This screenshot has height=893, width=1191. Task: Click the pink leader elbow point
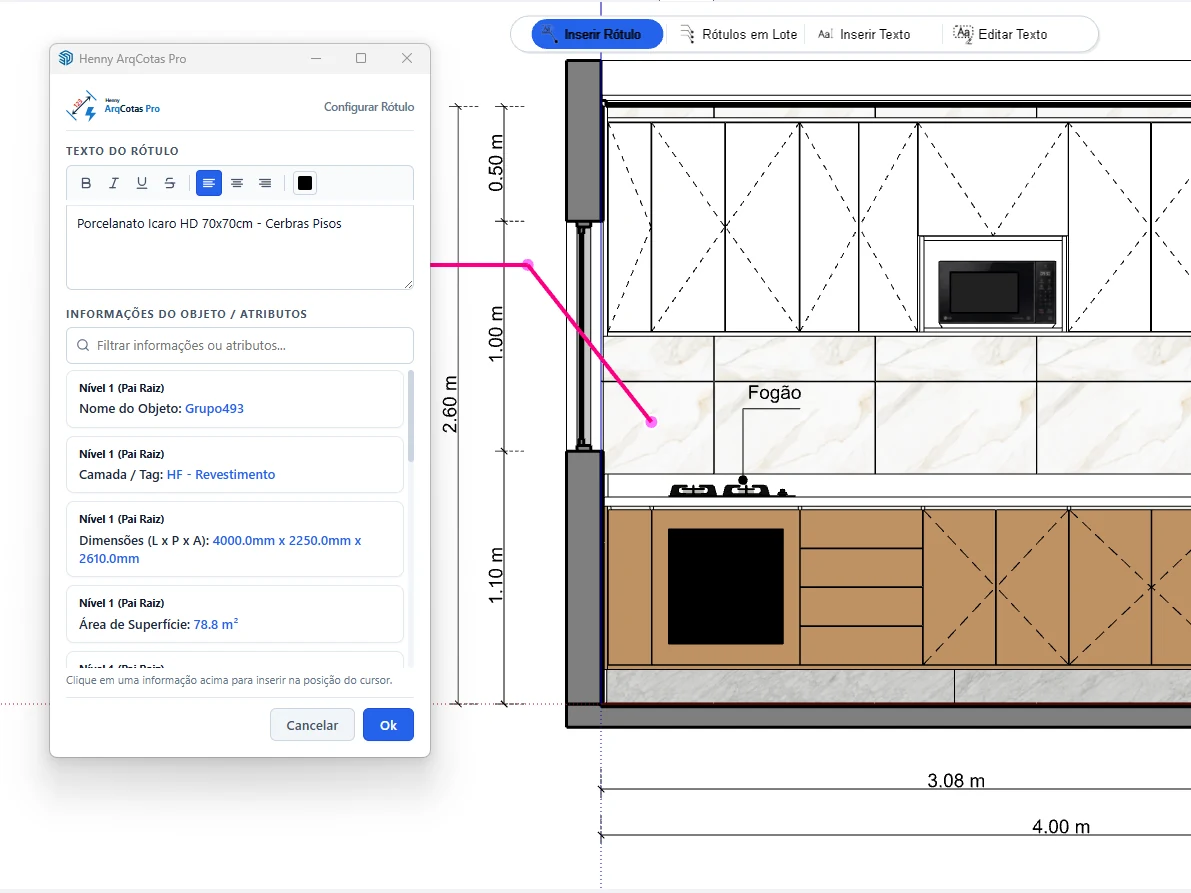[x=528, y=265]
